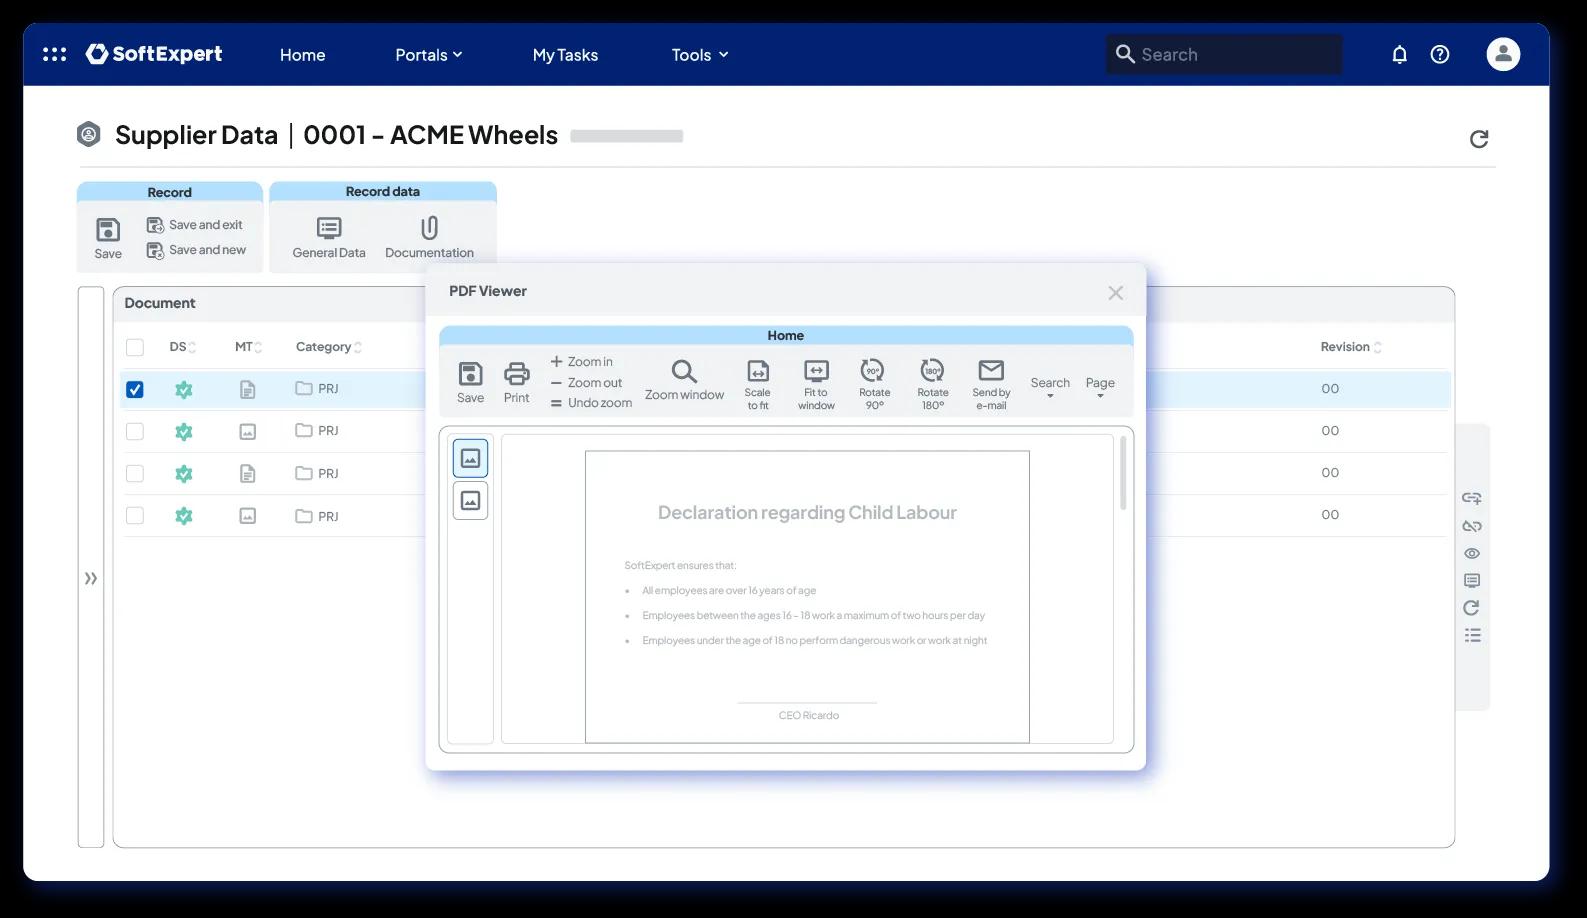Expand the Search dropdown in PDF Viewer
The height and width of the screenshot is (918, 1587).
click(x=1050, y=387)
